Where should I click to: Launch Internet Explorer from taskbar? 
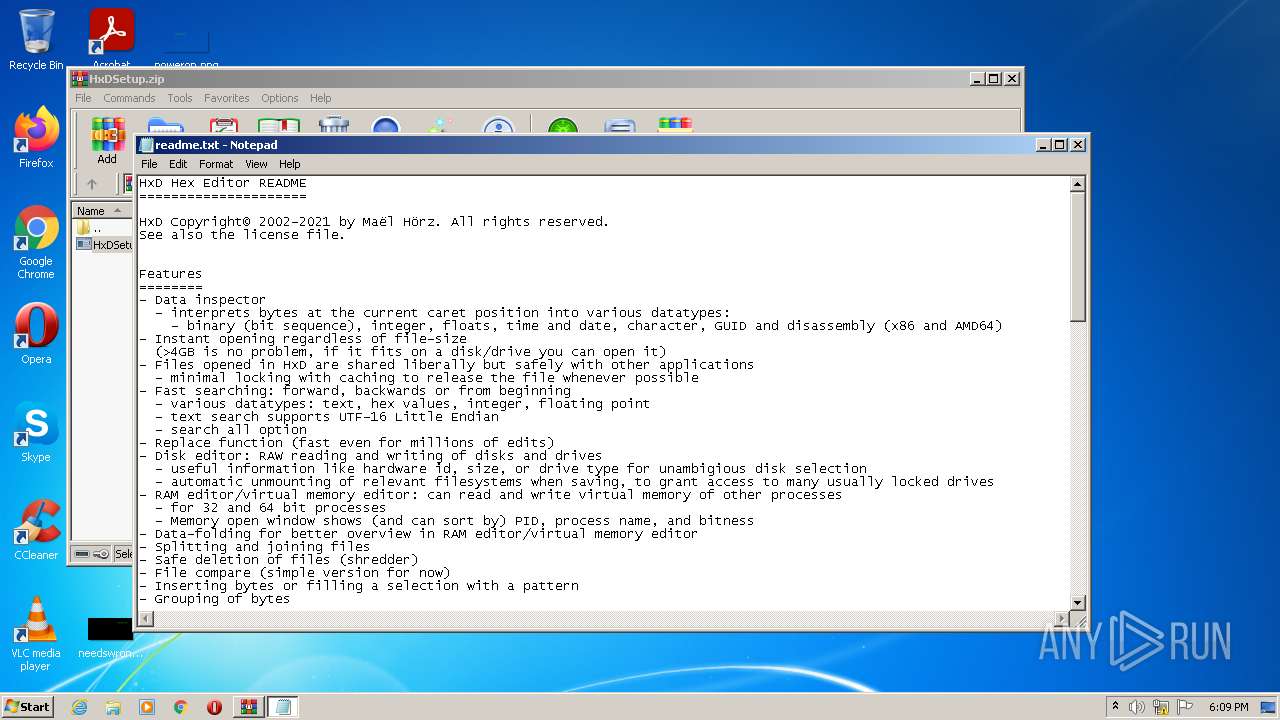click(x=79, y=707)
